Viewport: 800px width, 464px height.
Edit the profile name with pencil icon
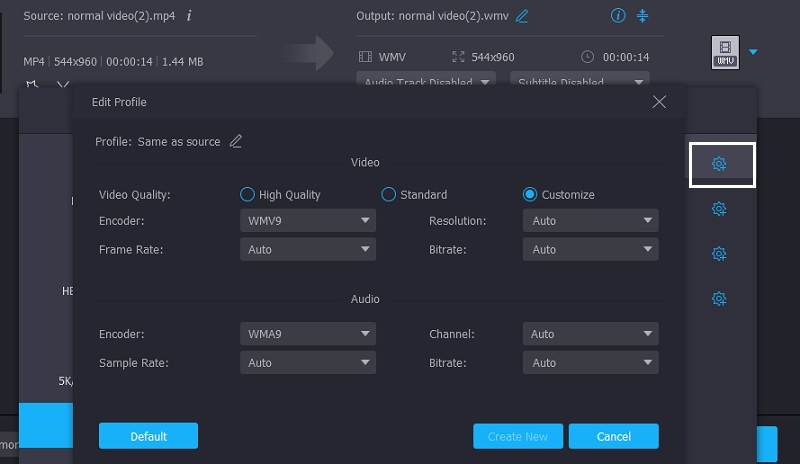pyautogui.click(x=236, y=142)
